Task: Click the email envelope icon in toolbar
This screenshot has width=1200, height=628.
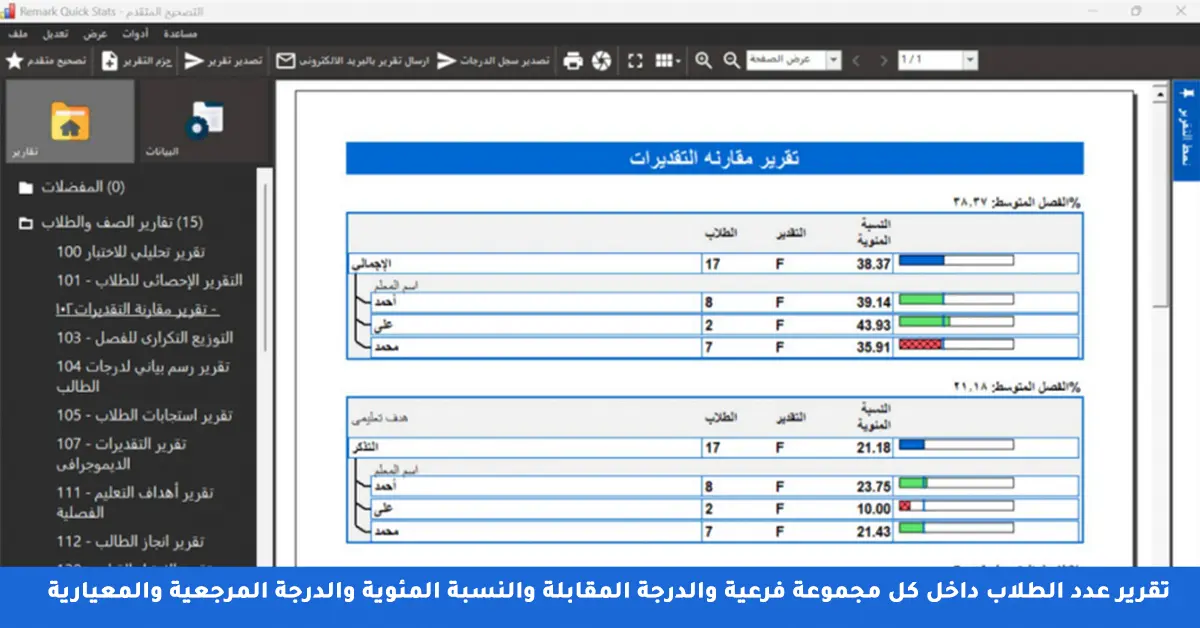Action: 286,61
